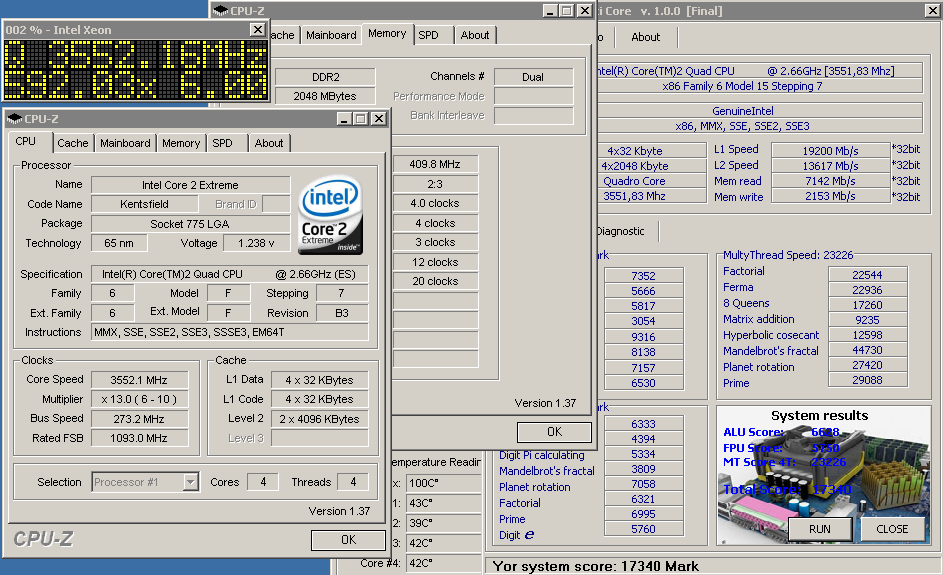The width and height of the screenshot is (943, 575).
Task: Select About tab in back CPU-Z window
Action: point(475,35)
